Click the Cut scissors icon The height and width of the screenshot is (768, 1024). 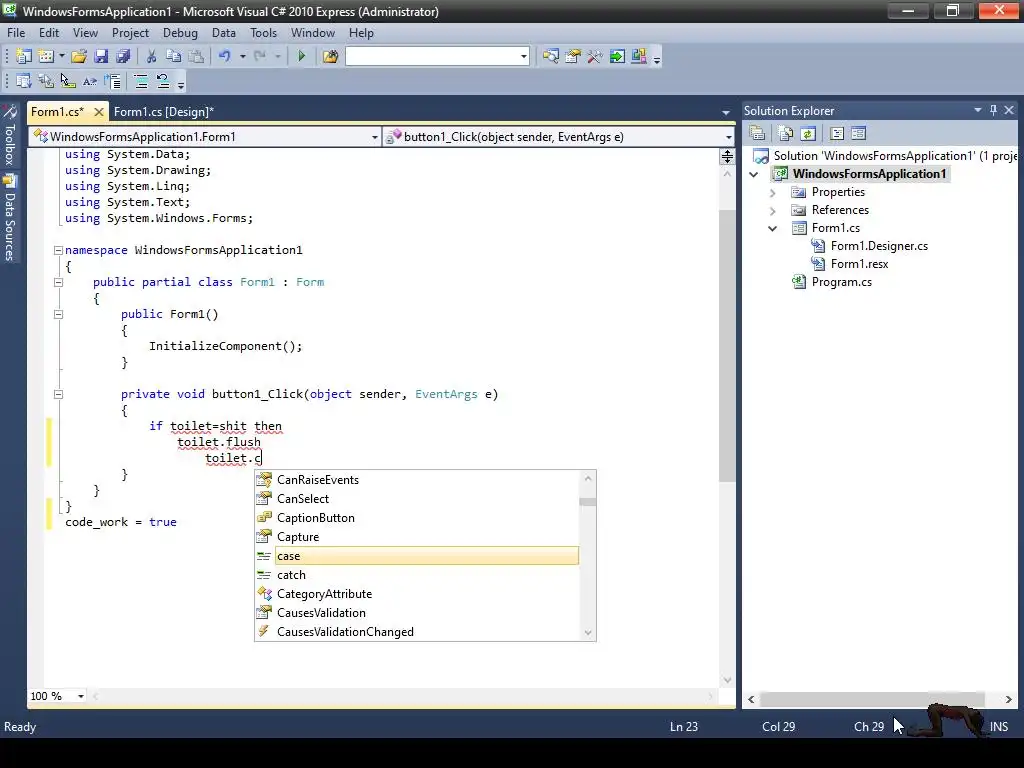tap(152, 57)
